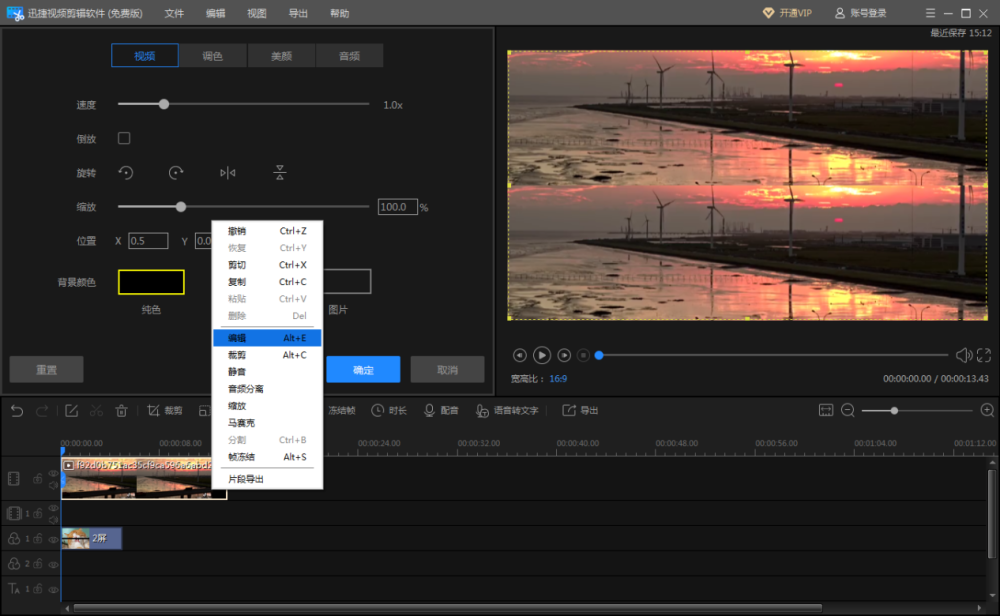Rotate the video clockwise
This screenshot has width=1000, height=616.
(x=176, y=173)
